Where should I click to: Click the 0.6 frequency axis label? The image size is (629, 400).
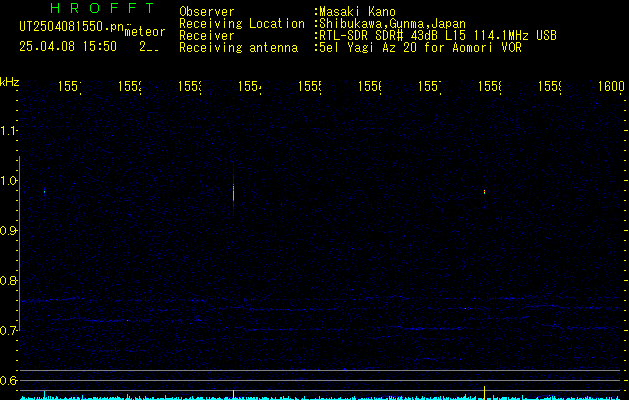(x=8, y=380)
